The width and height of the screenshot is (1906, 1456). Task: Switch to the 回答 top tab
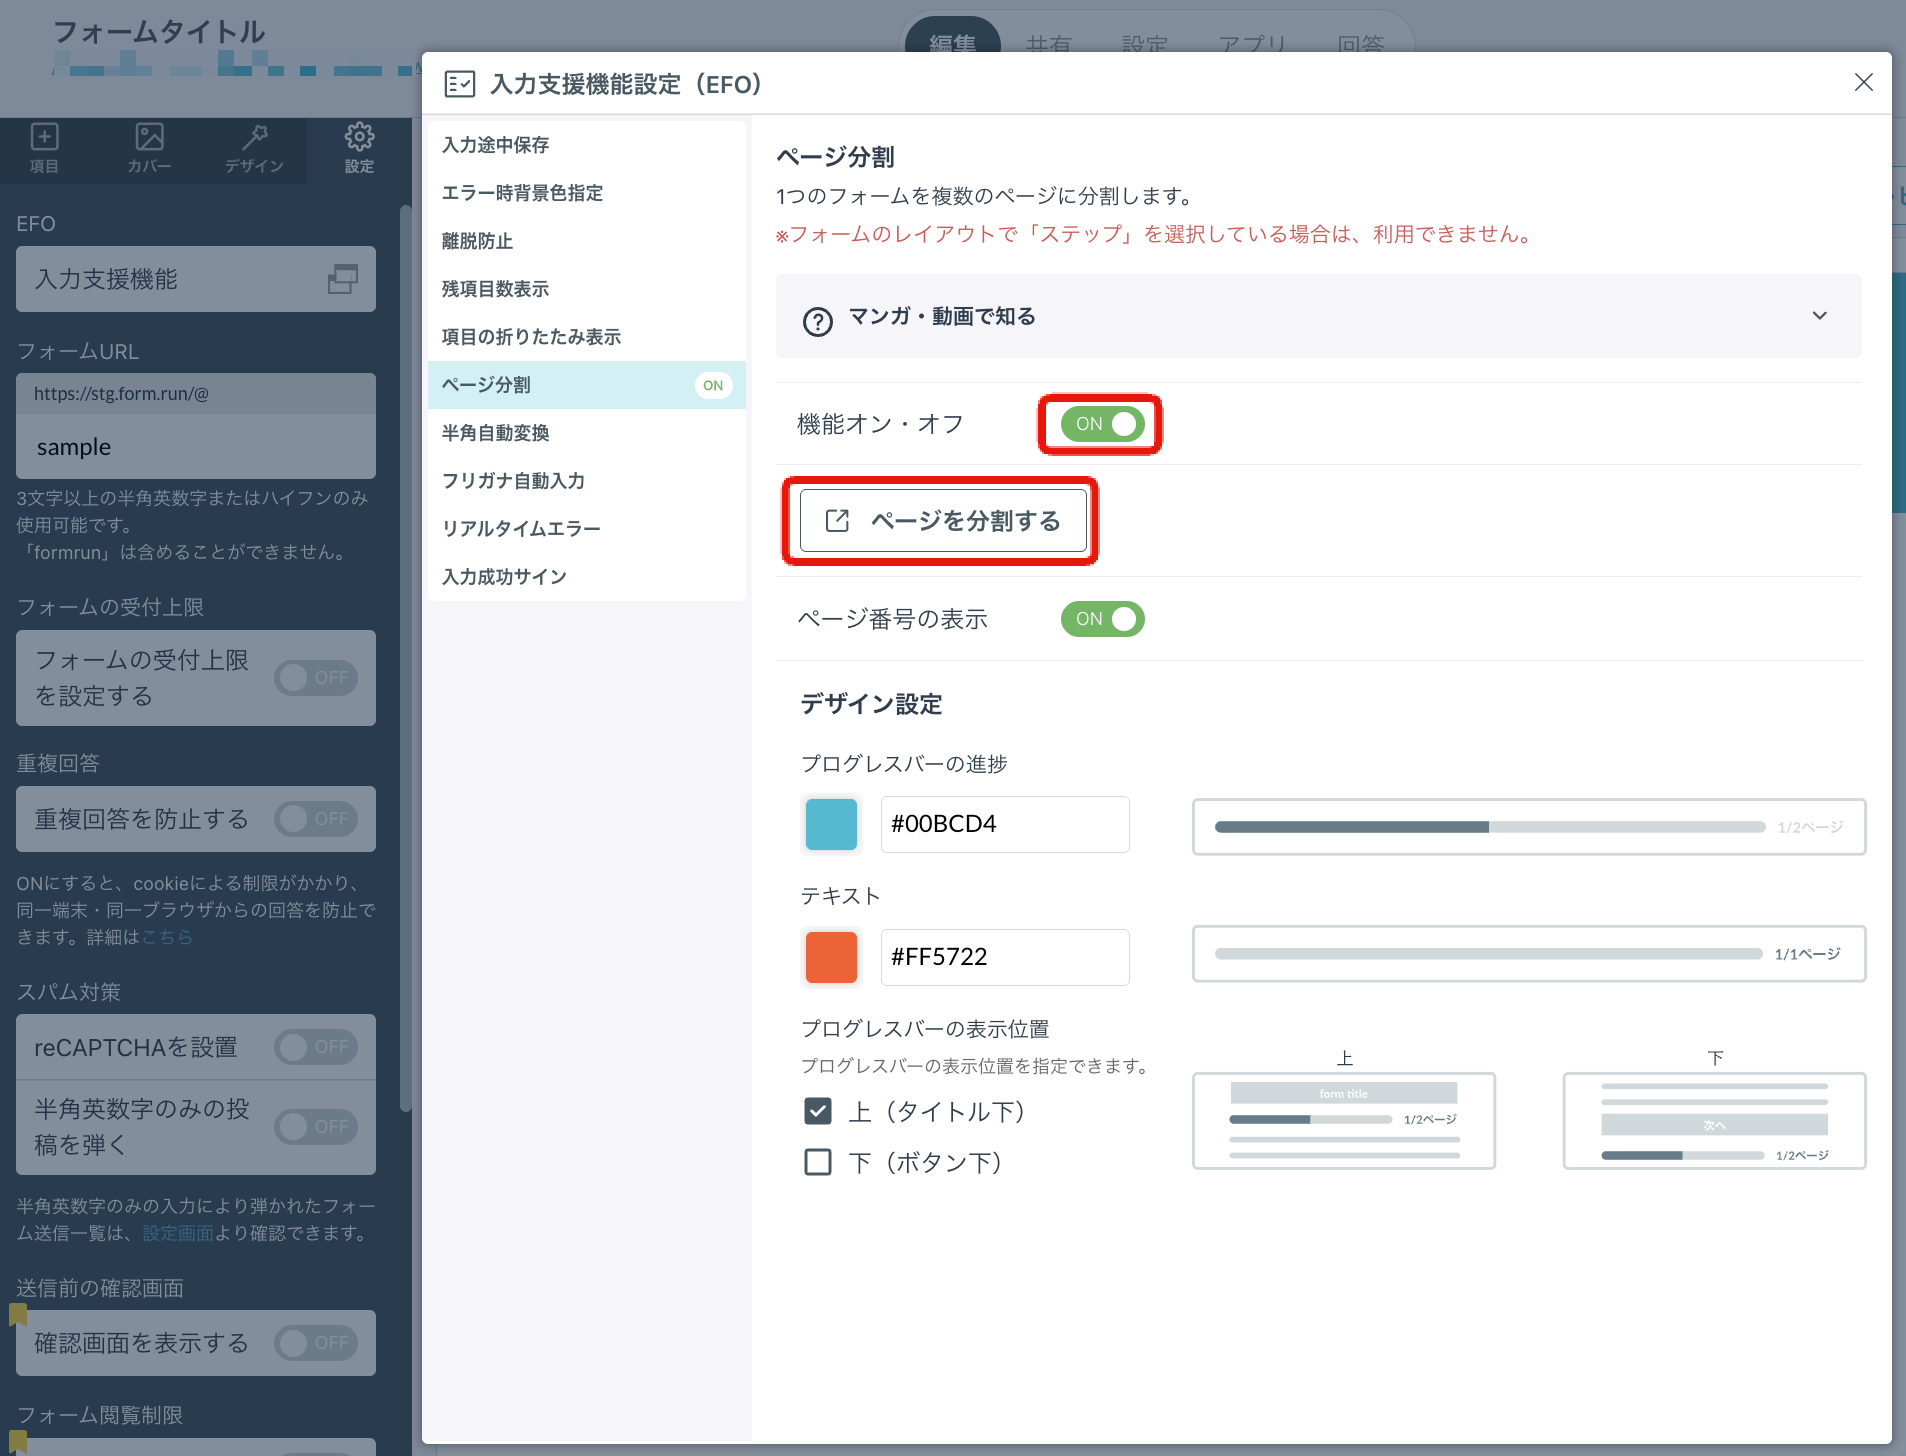click(1361, 44)
